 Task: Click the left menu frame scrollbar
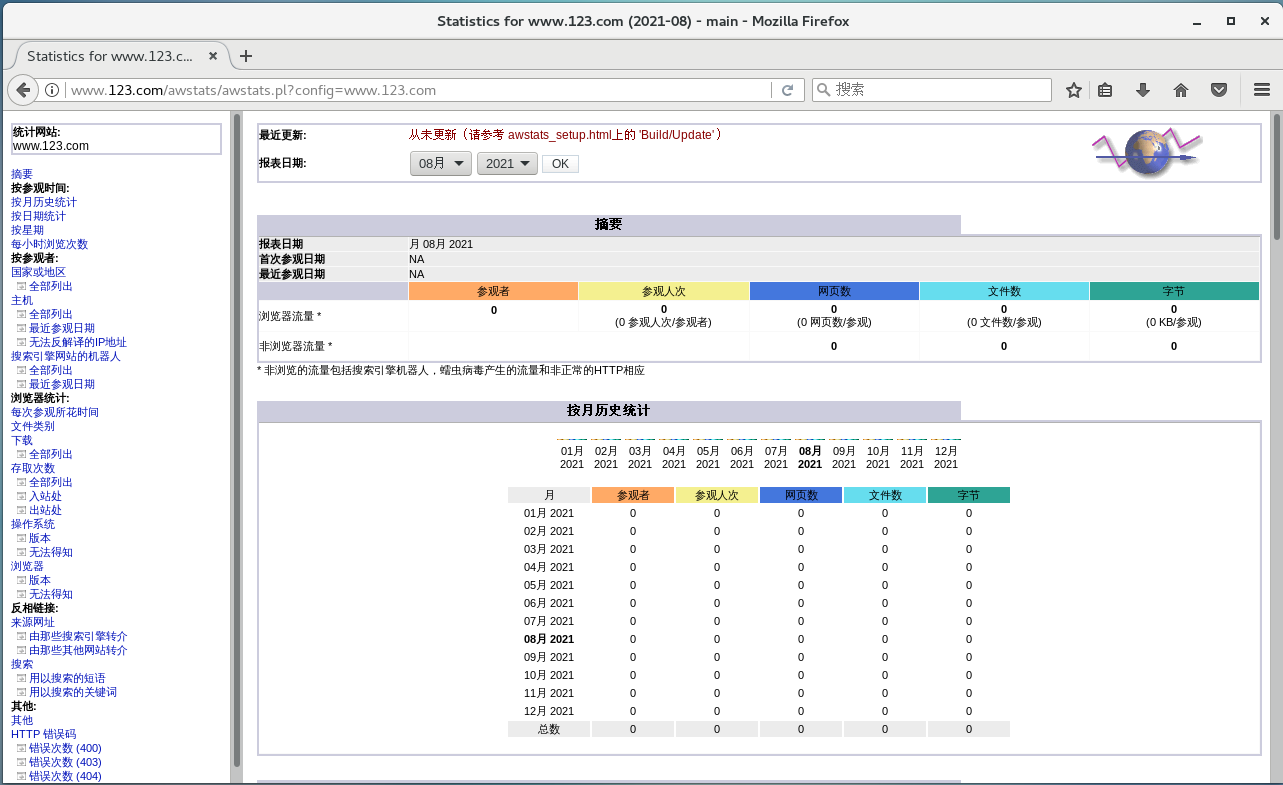[237, 440]
